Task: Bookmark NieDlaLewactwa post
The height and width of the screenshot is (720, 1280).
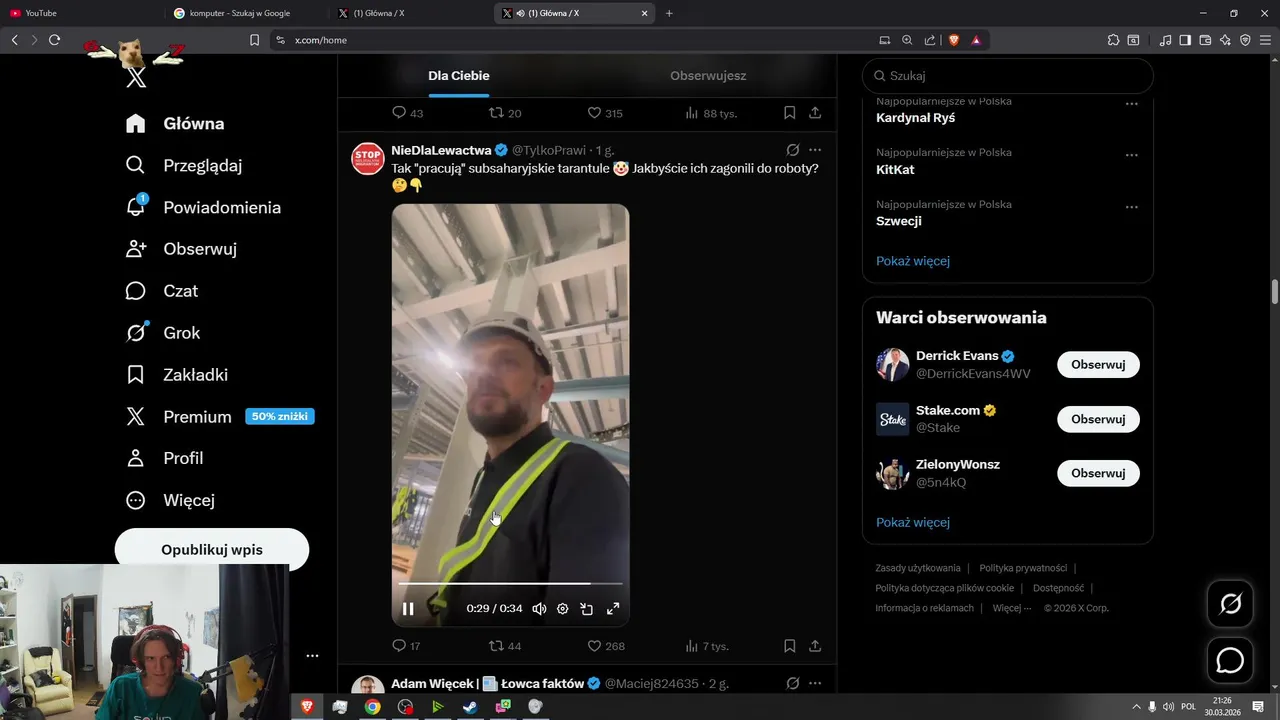Action: point(789,646)
